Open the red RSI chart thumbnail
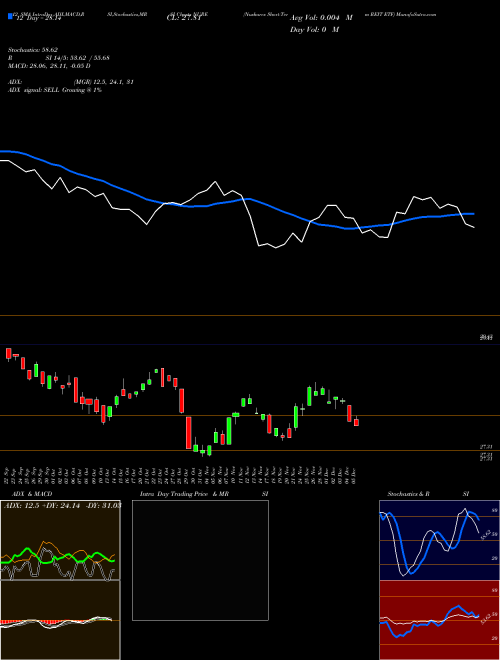500x660 pixels. coord(439,620)
